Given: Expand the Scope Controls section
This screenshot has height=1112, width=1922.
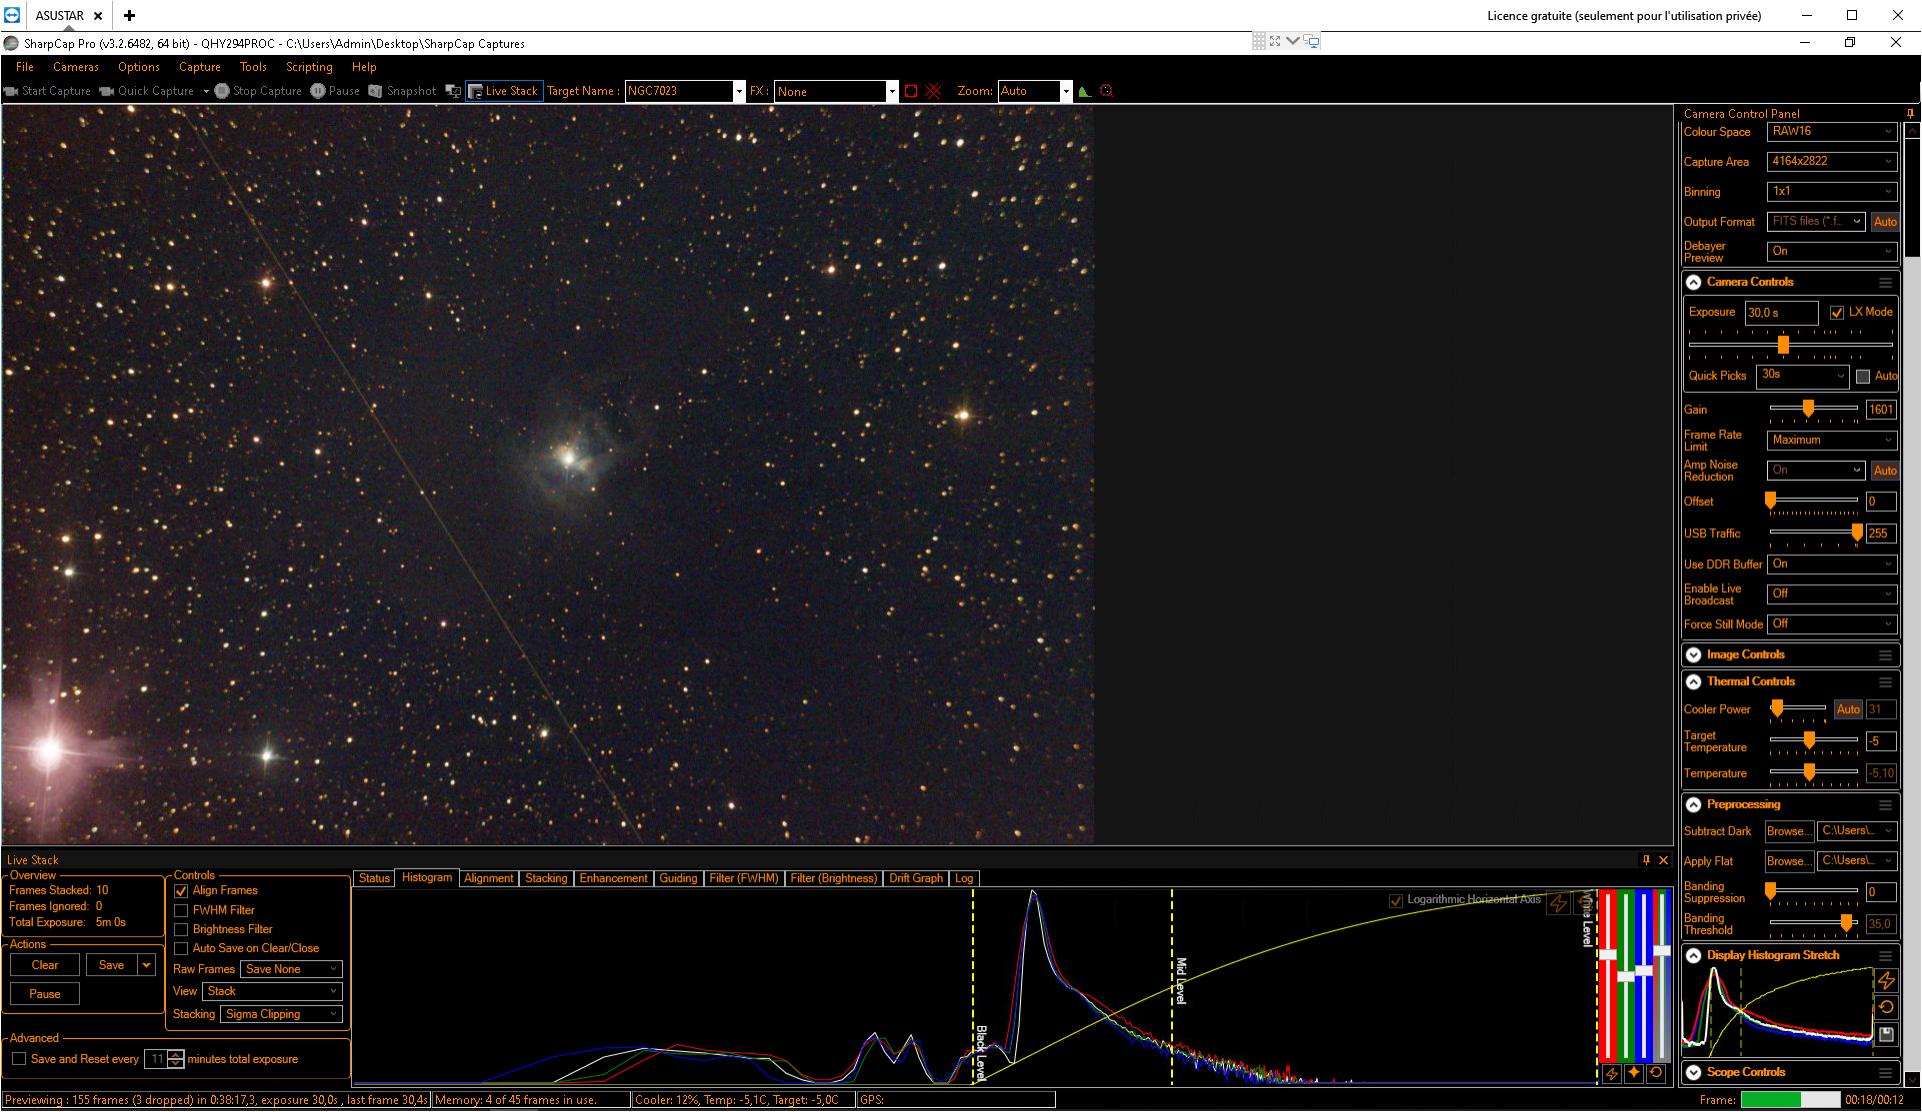Looking at the screenshot, I should pos(1693,1072).
